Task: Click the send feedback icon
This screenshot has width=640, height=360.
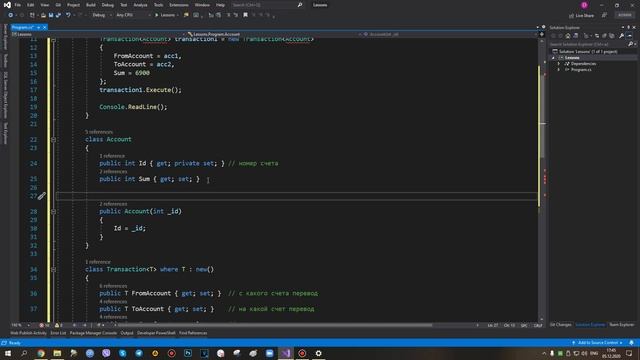Action: 604,15
